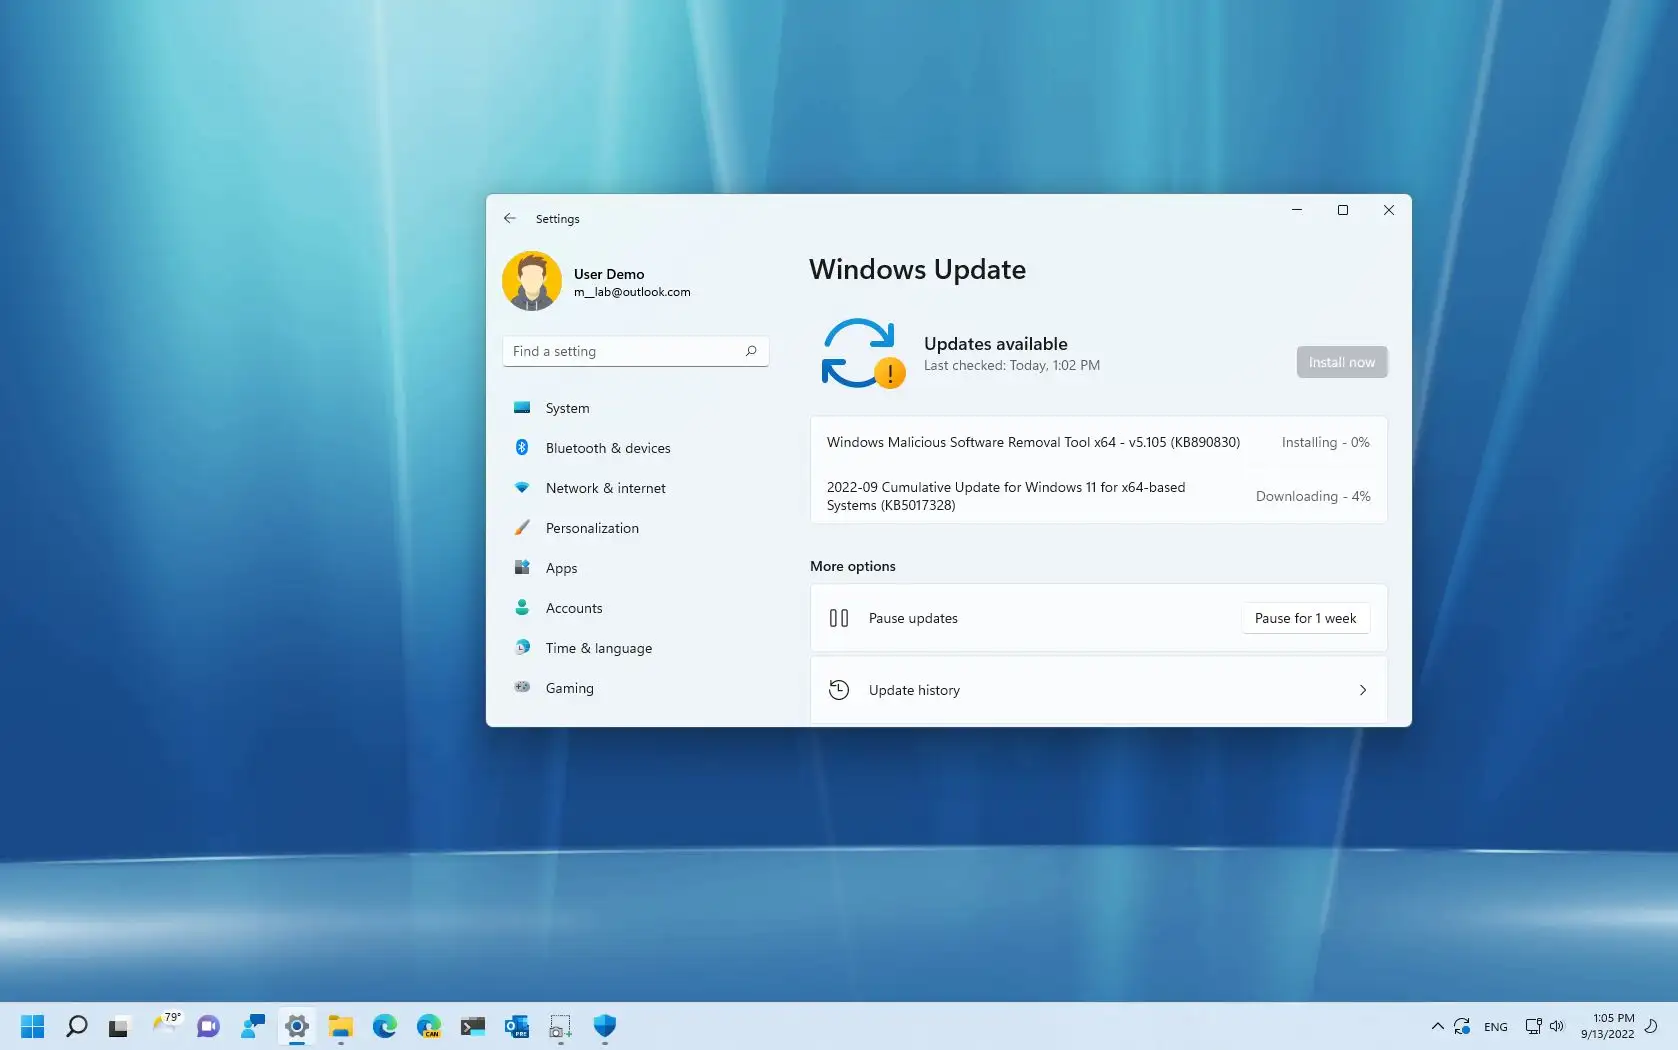1678x1050 pixels.
Task: Click the focus assist moon icon
Action: pyautogui.click(x=1652, y=1026)
